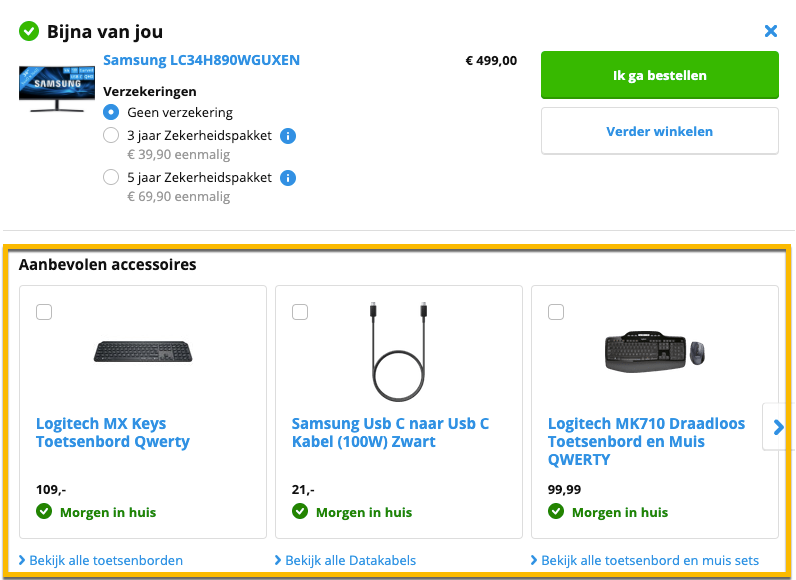Click the Samsung monitor thumbnail image
Screen dimensions: 796x580
50,88
